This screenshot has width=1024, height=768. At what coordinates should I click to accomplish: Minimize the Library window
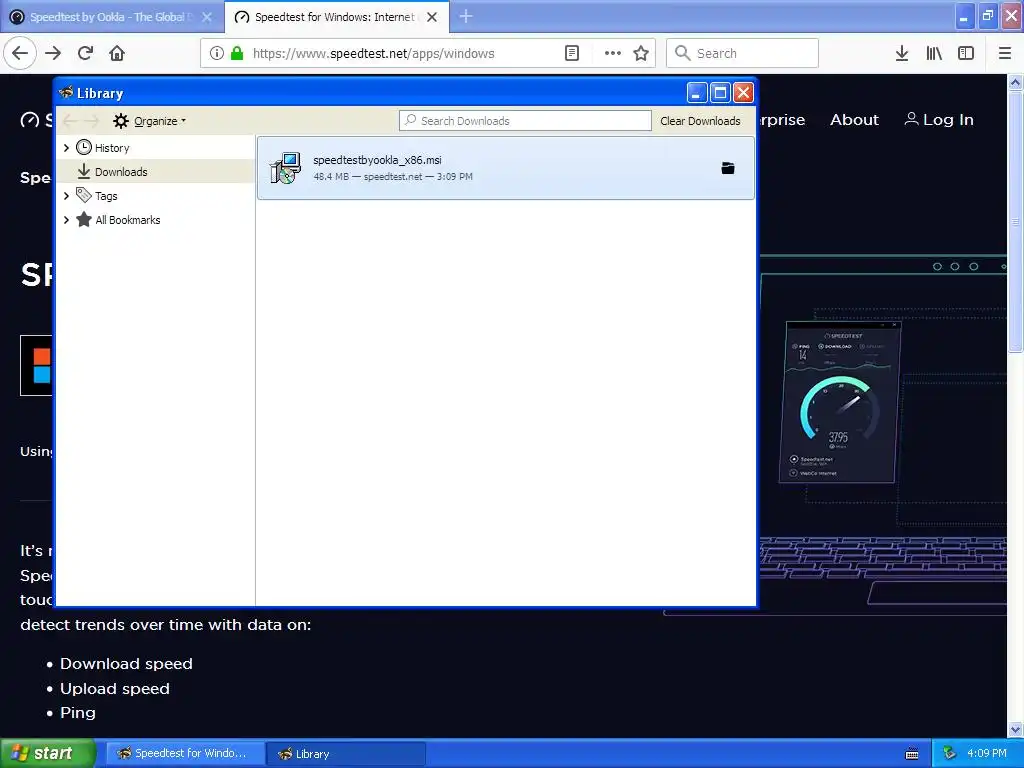coord(696,93)
